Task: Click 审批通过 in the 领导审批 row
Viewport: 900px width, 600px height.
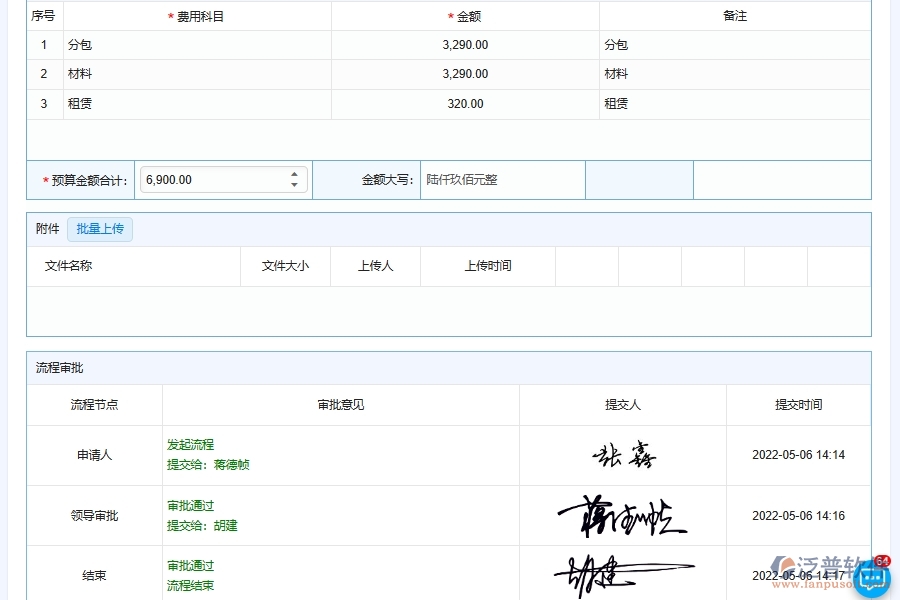Action: tap(190, 505)
